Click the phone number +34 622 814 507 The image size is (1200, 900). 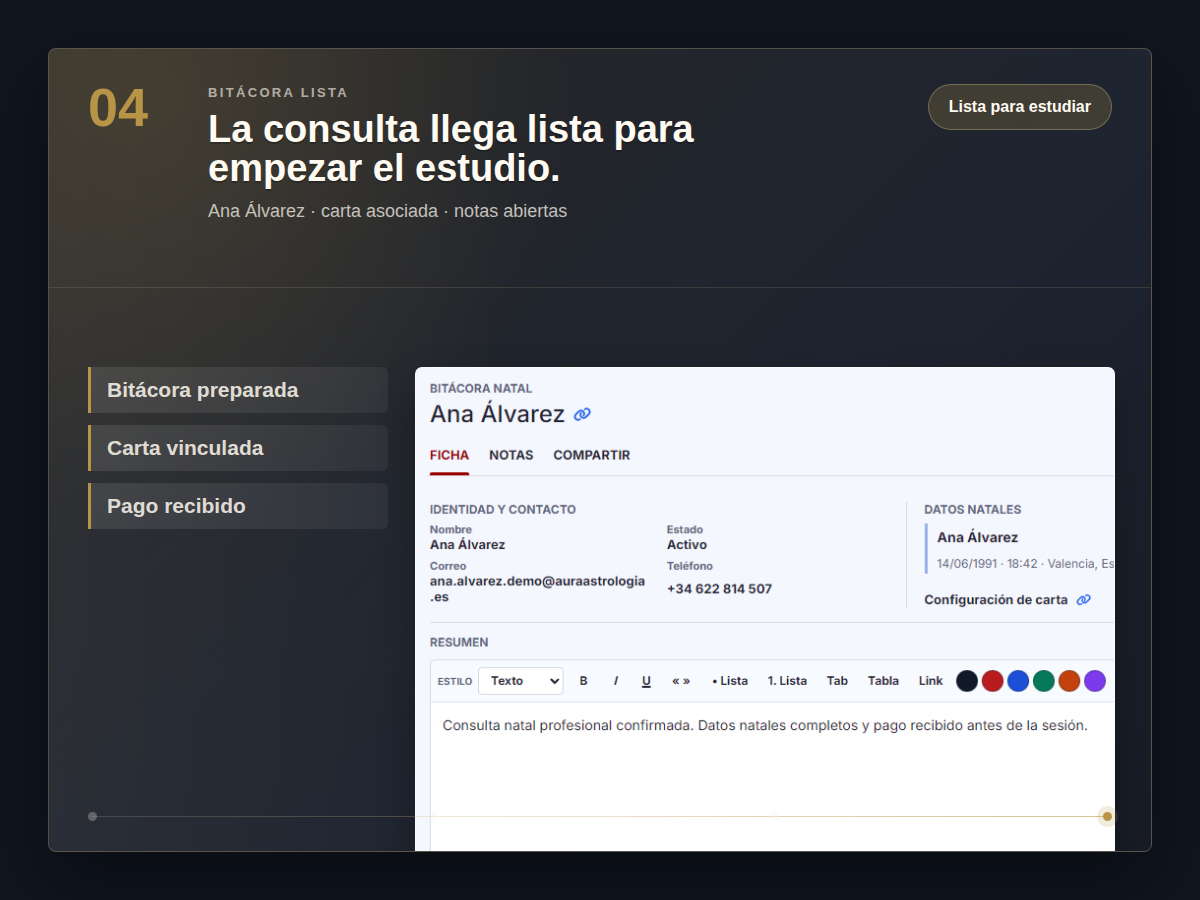720,589
